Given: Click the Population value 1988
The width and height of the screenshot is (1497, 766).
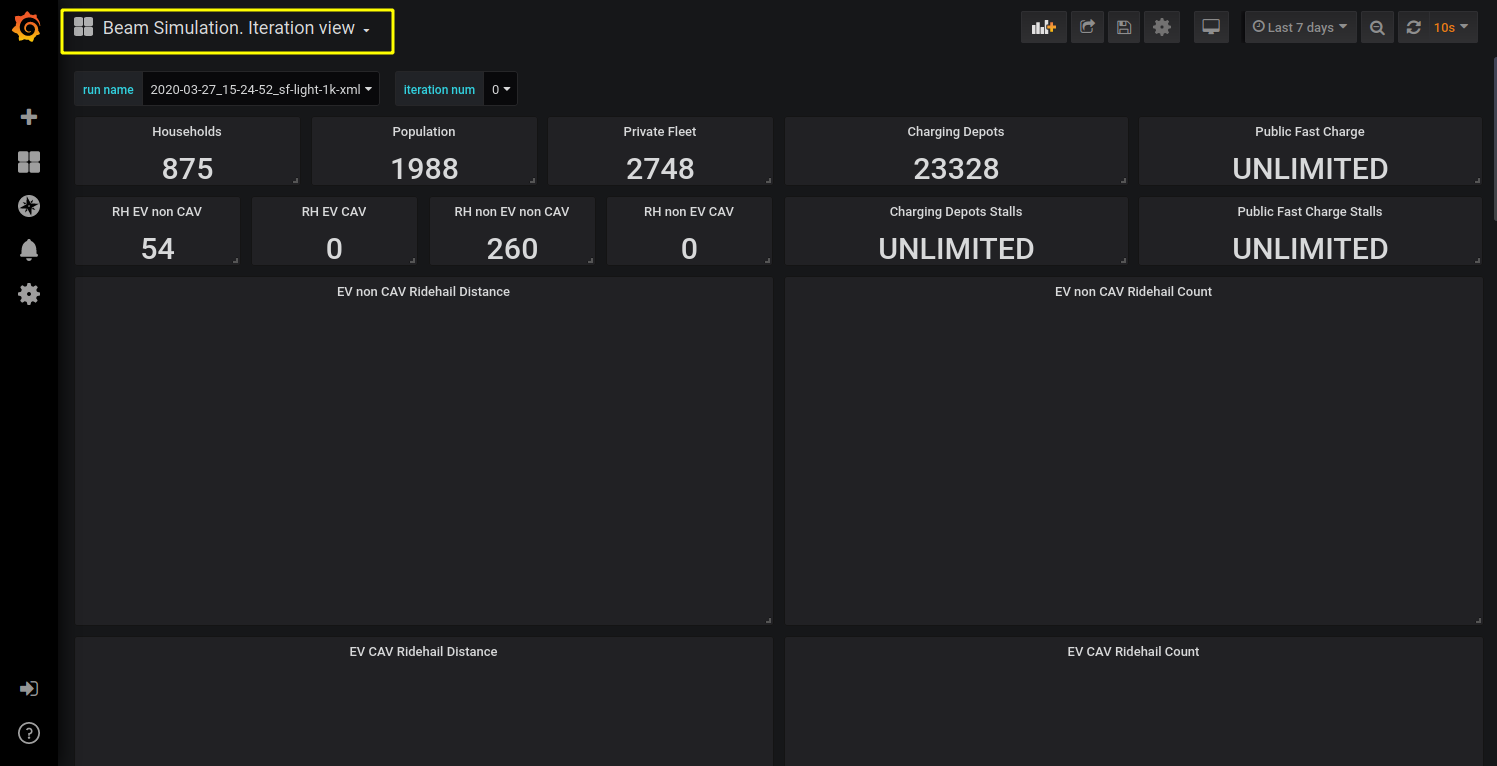Looking at the screenshot, I should pyautogui.click(x=425, y=169).
